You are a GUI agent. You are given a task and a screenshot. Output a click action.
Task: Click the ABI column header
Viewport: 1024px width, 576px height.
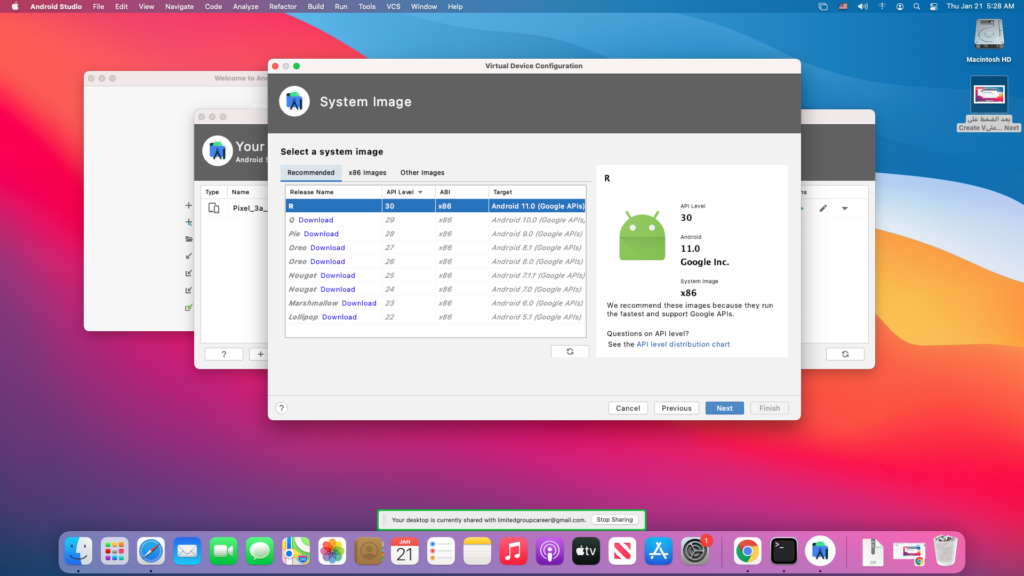[462, 192]
